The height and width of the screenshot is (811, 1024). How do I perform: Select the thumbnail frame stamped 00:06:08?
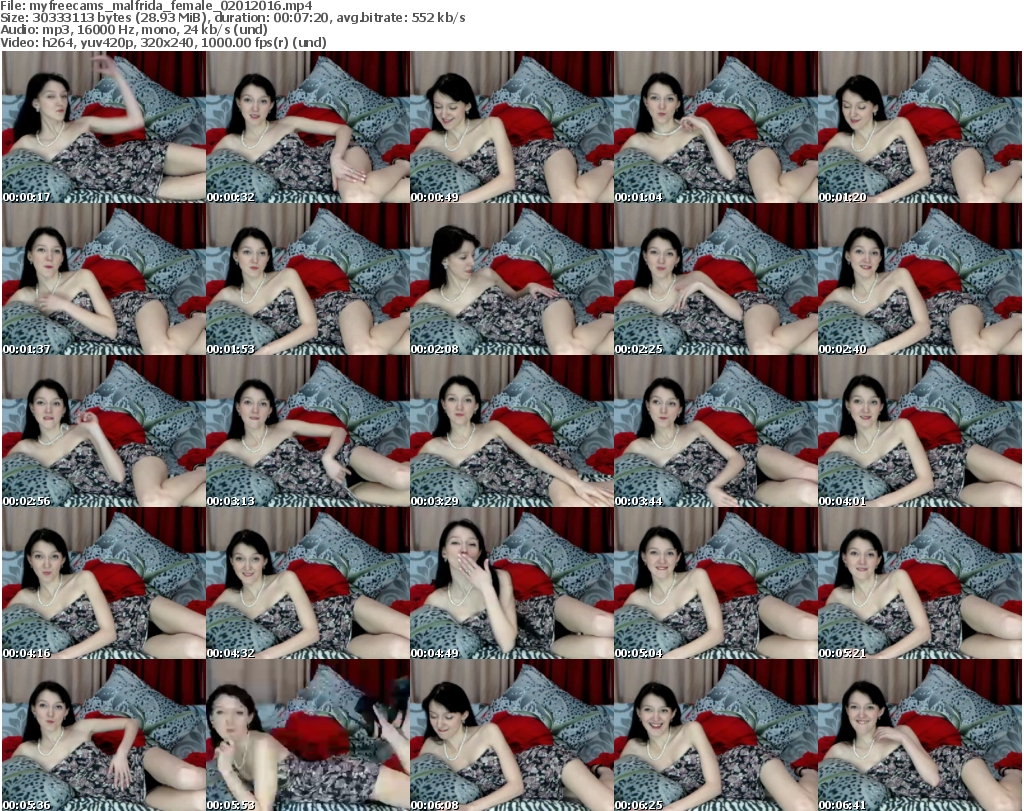coord(511,735)
